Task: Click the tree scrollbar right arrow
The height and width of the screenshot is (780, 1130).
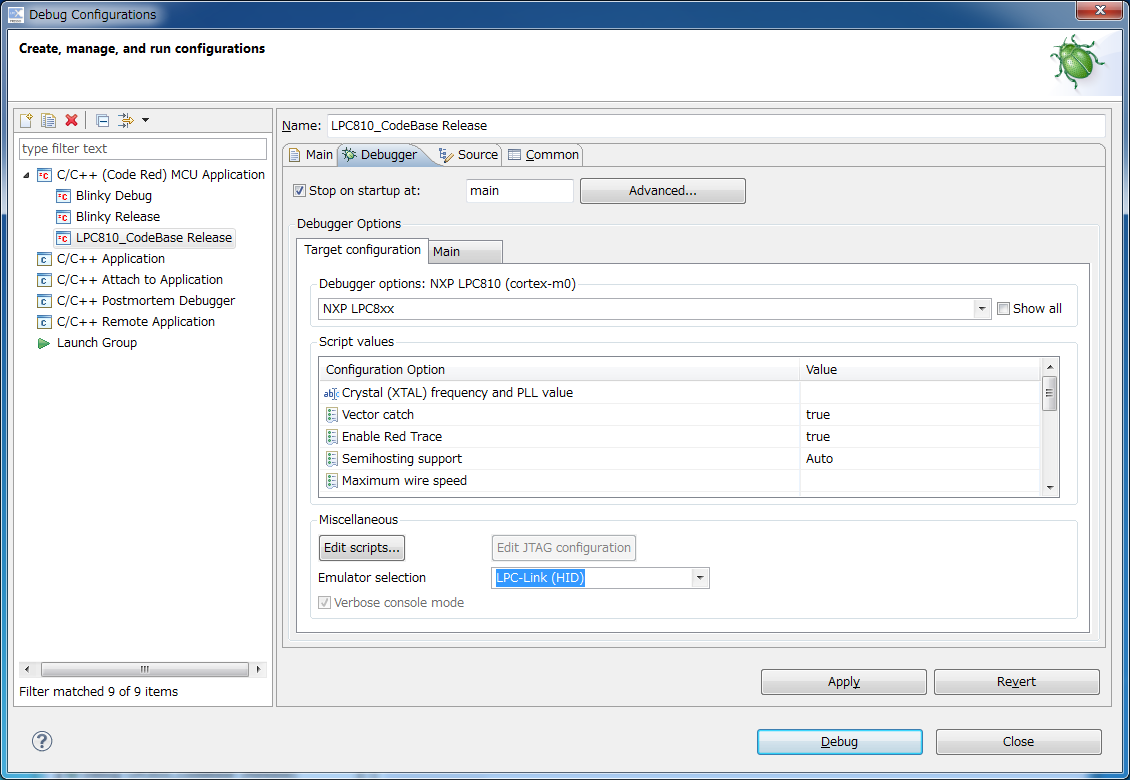Action: pos(258,669)
